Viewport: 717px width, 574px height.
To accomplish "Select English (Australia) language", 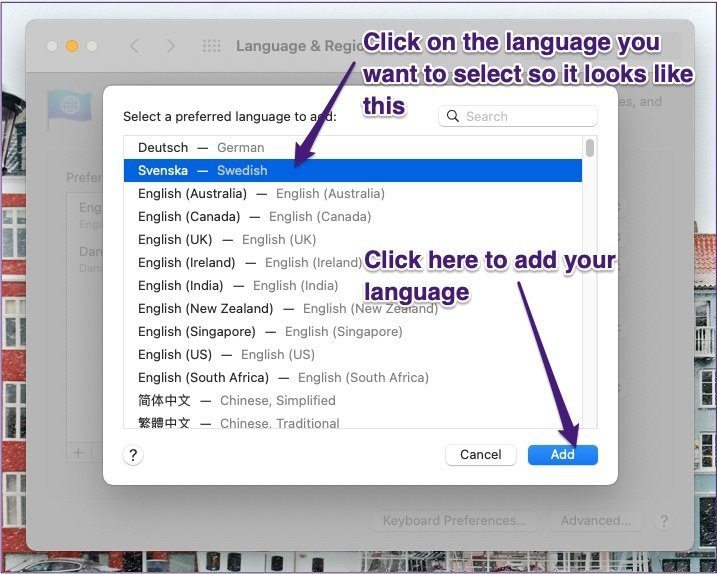I will (x=353, y=193).
